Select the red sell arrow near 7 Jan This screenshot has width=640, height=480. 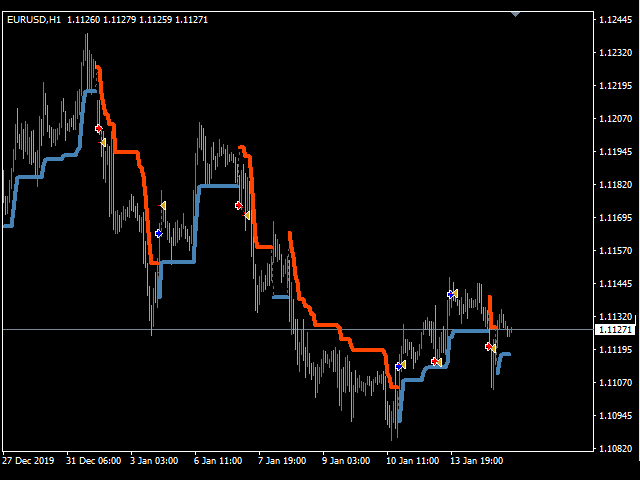click(238, 206)
